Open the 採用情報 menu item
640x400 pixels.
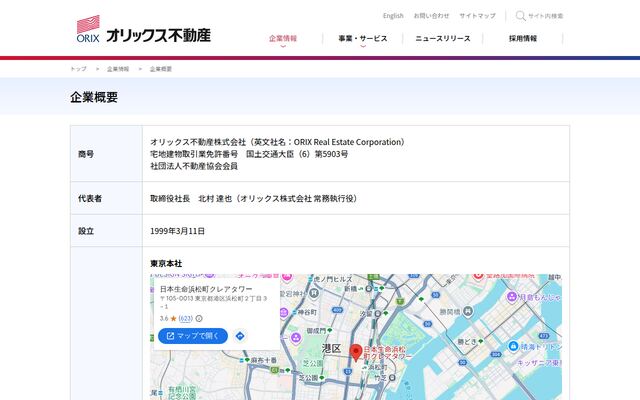pos(523,38)
